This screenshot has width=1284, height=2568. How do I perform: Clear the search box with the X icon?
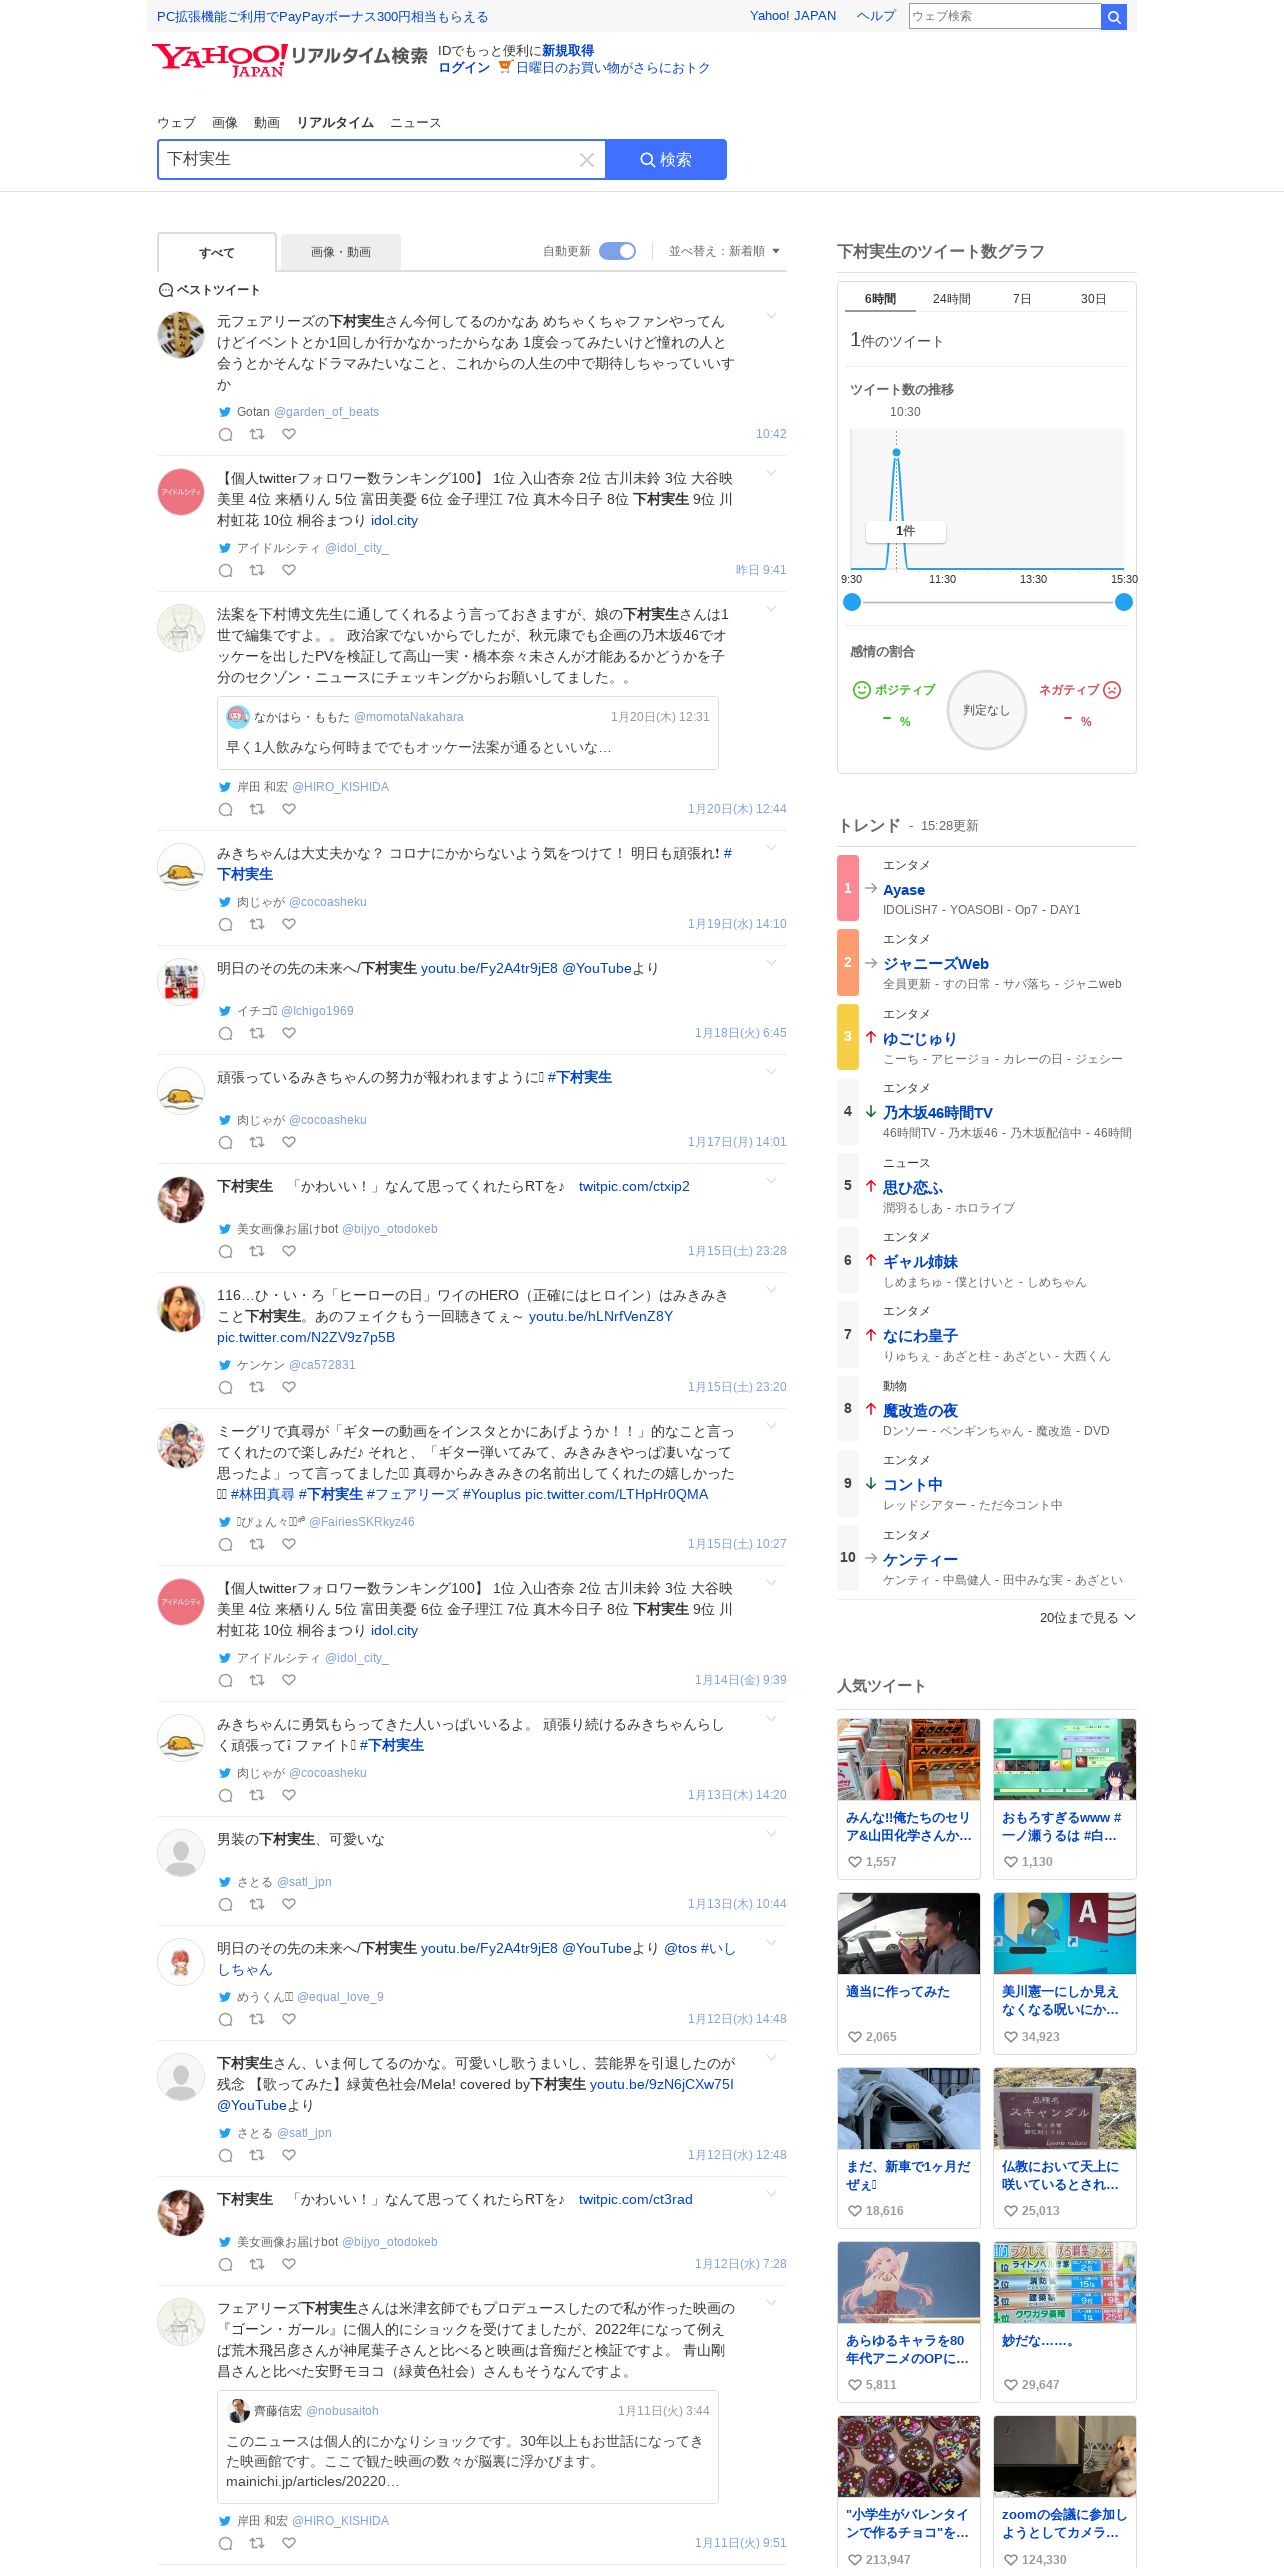[587, 160]
